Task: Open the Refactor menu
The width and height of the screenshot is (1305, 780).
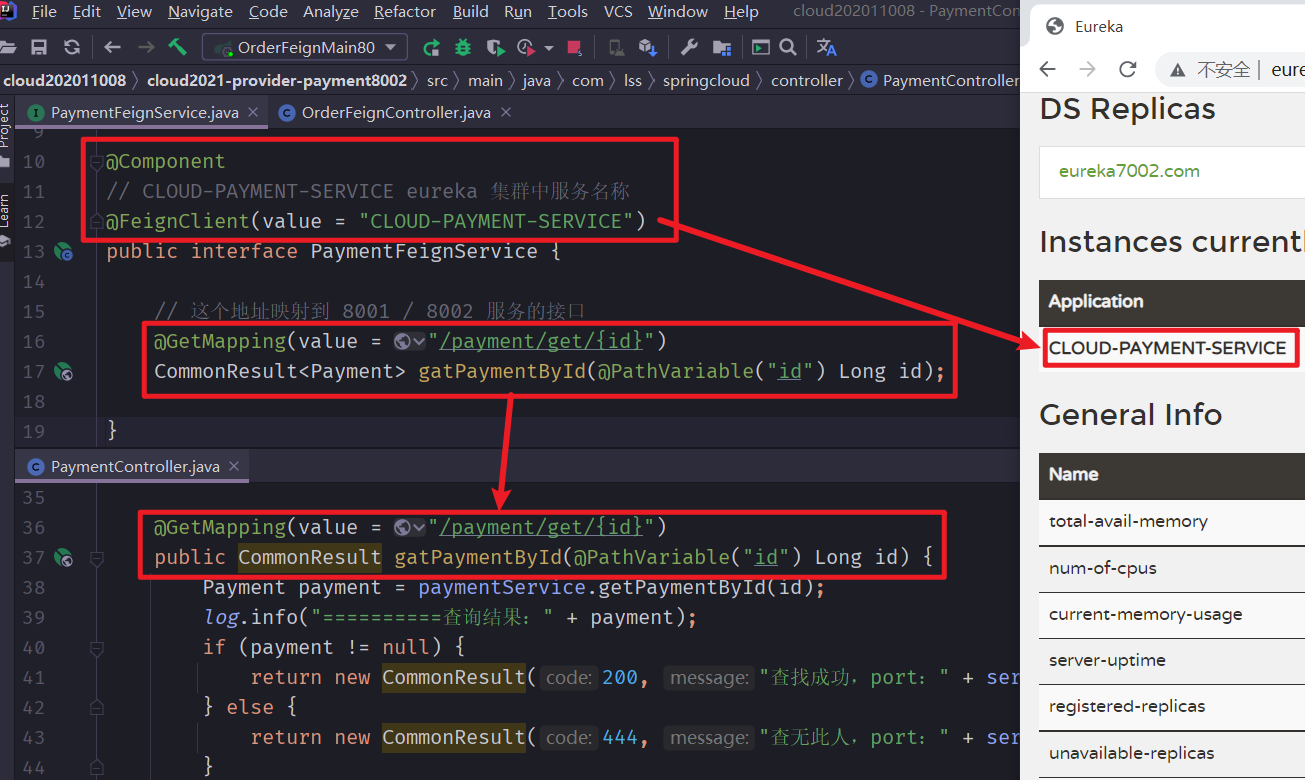Action: coord(405,12)
